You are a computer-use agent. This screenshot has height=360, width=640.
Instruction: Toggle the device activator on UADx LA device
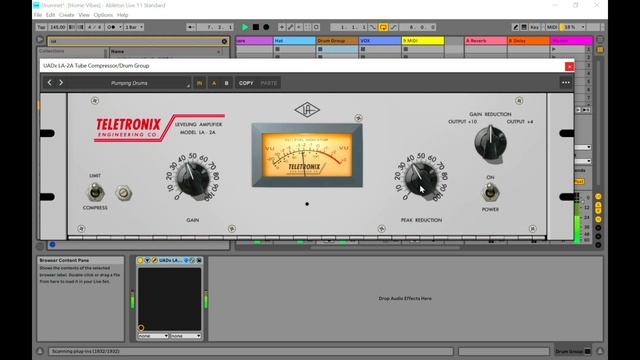coord(140,260)
